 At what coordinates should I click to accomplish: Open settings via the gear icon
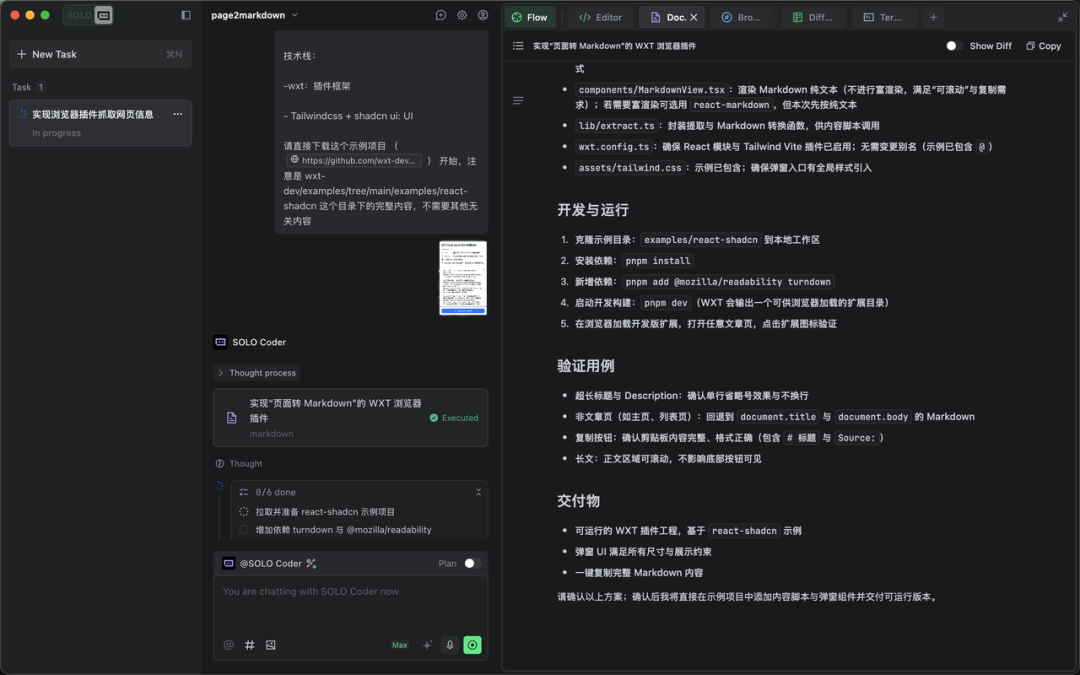(461, 15)
